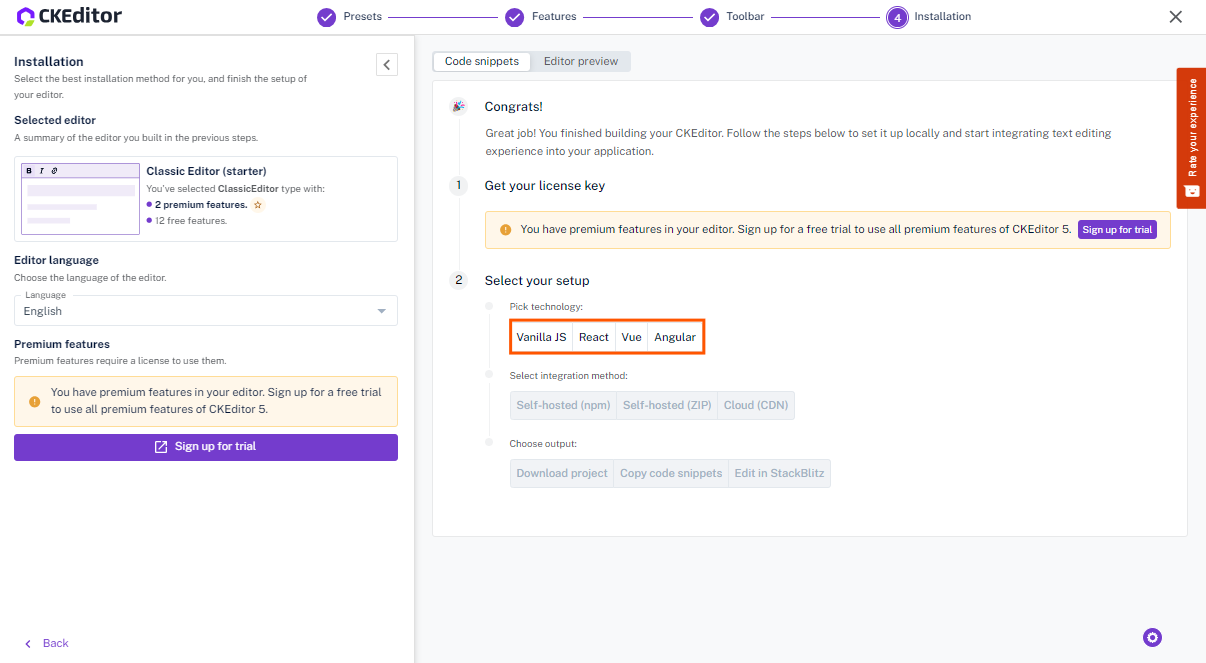Click the Installation step label

pos(943,17)
